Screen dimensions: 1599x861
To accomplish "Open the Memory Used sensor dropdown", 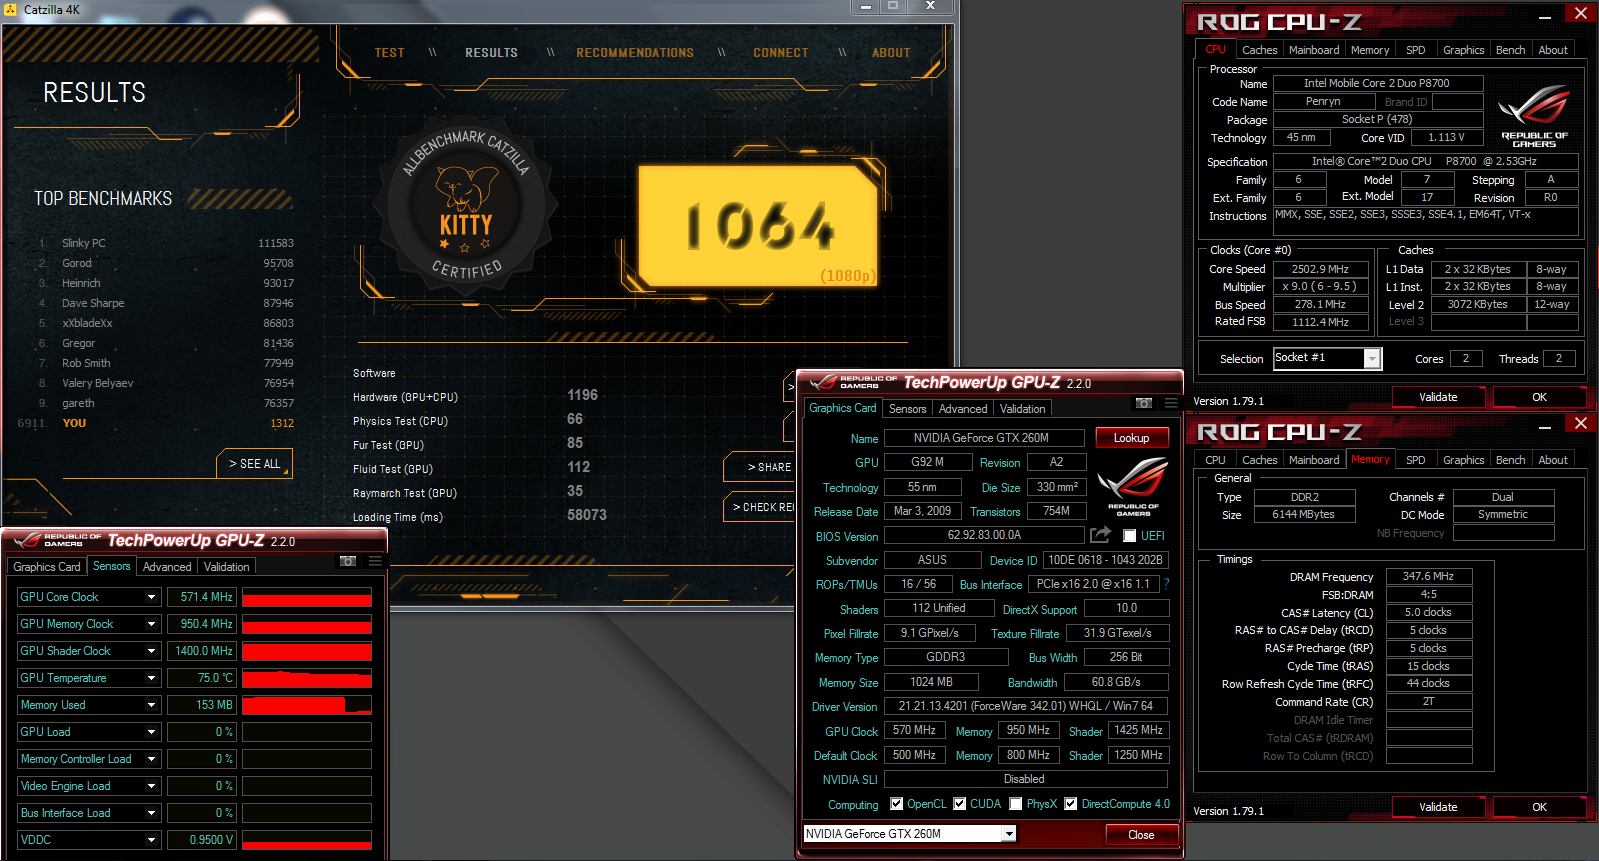I will [152, 705].
